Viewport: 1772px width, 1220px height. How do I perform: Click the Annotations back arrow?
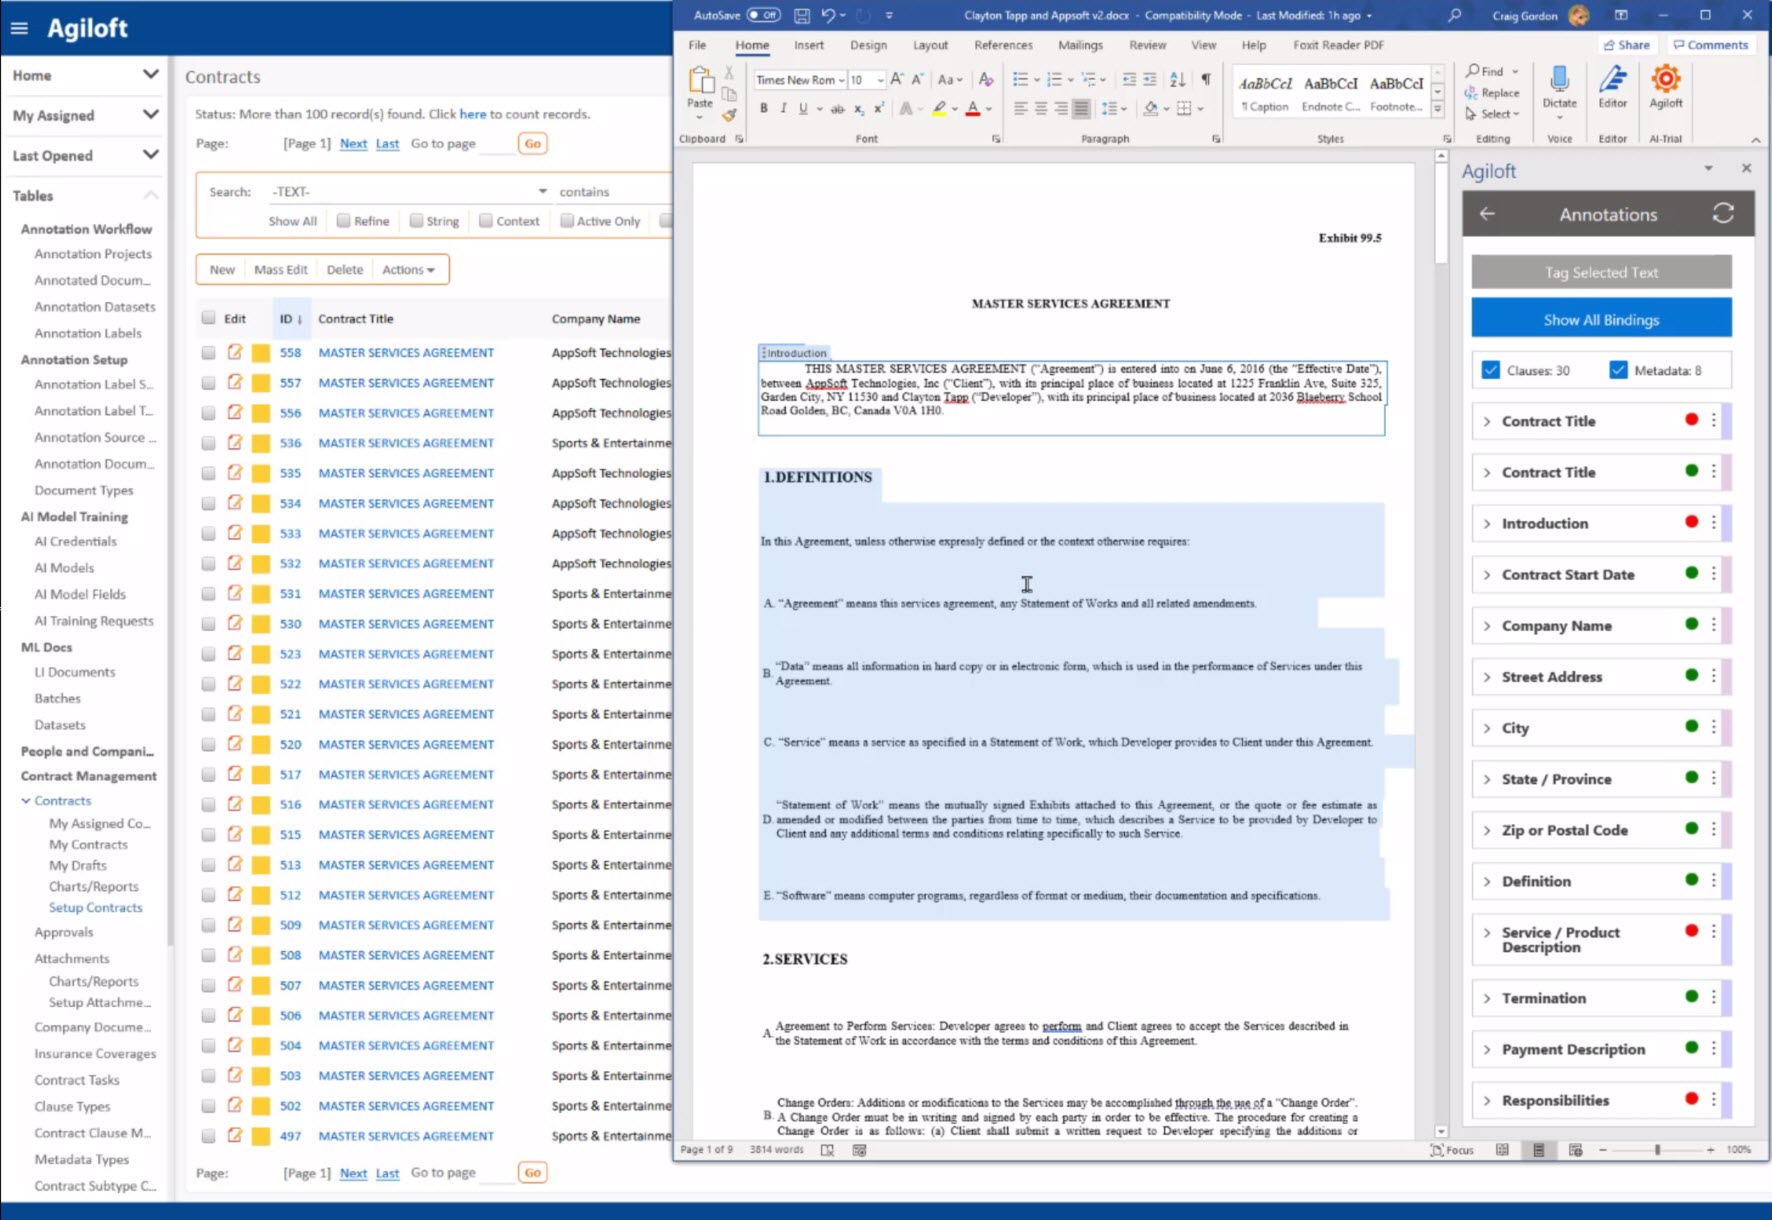click(1487, 214)
